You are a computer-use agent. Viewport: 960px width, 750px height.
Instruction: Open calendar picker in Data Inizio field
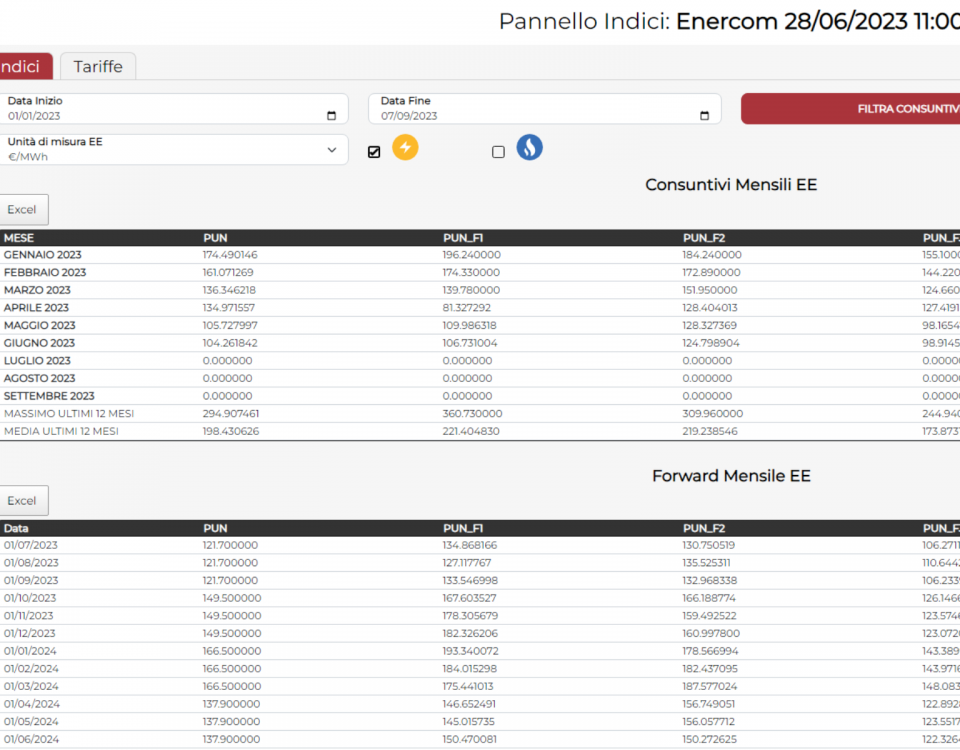point(332,116)
